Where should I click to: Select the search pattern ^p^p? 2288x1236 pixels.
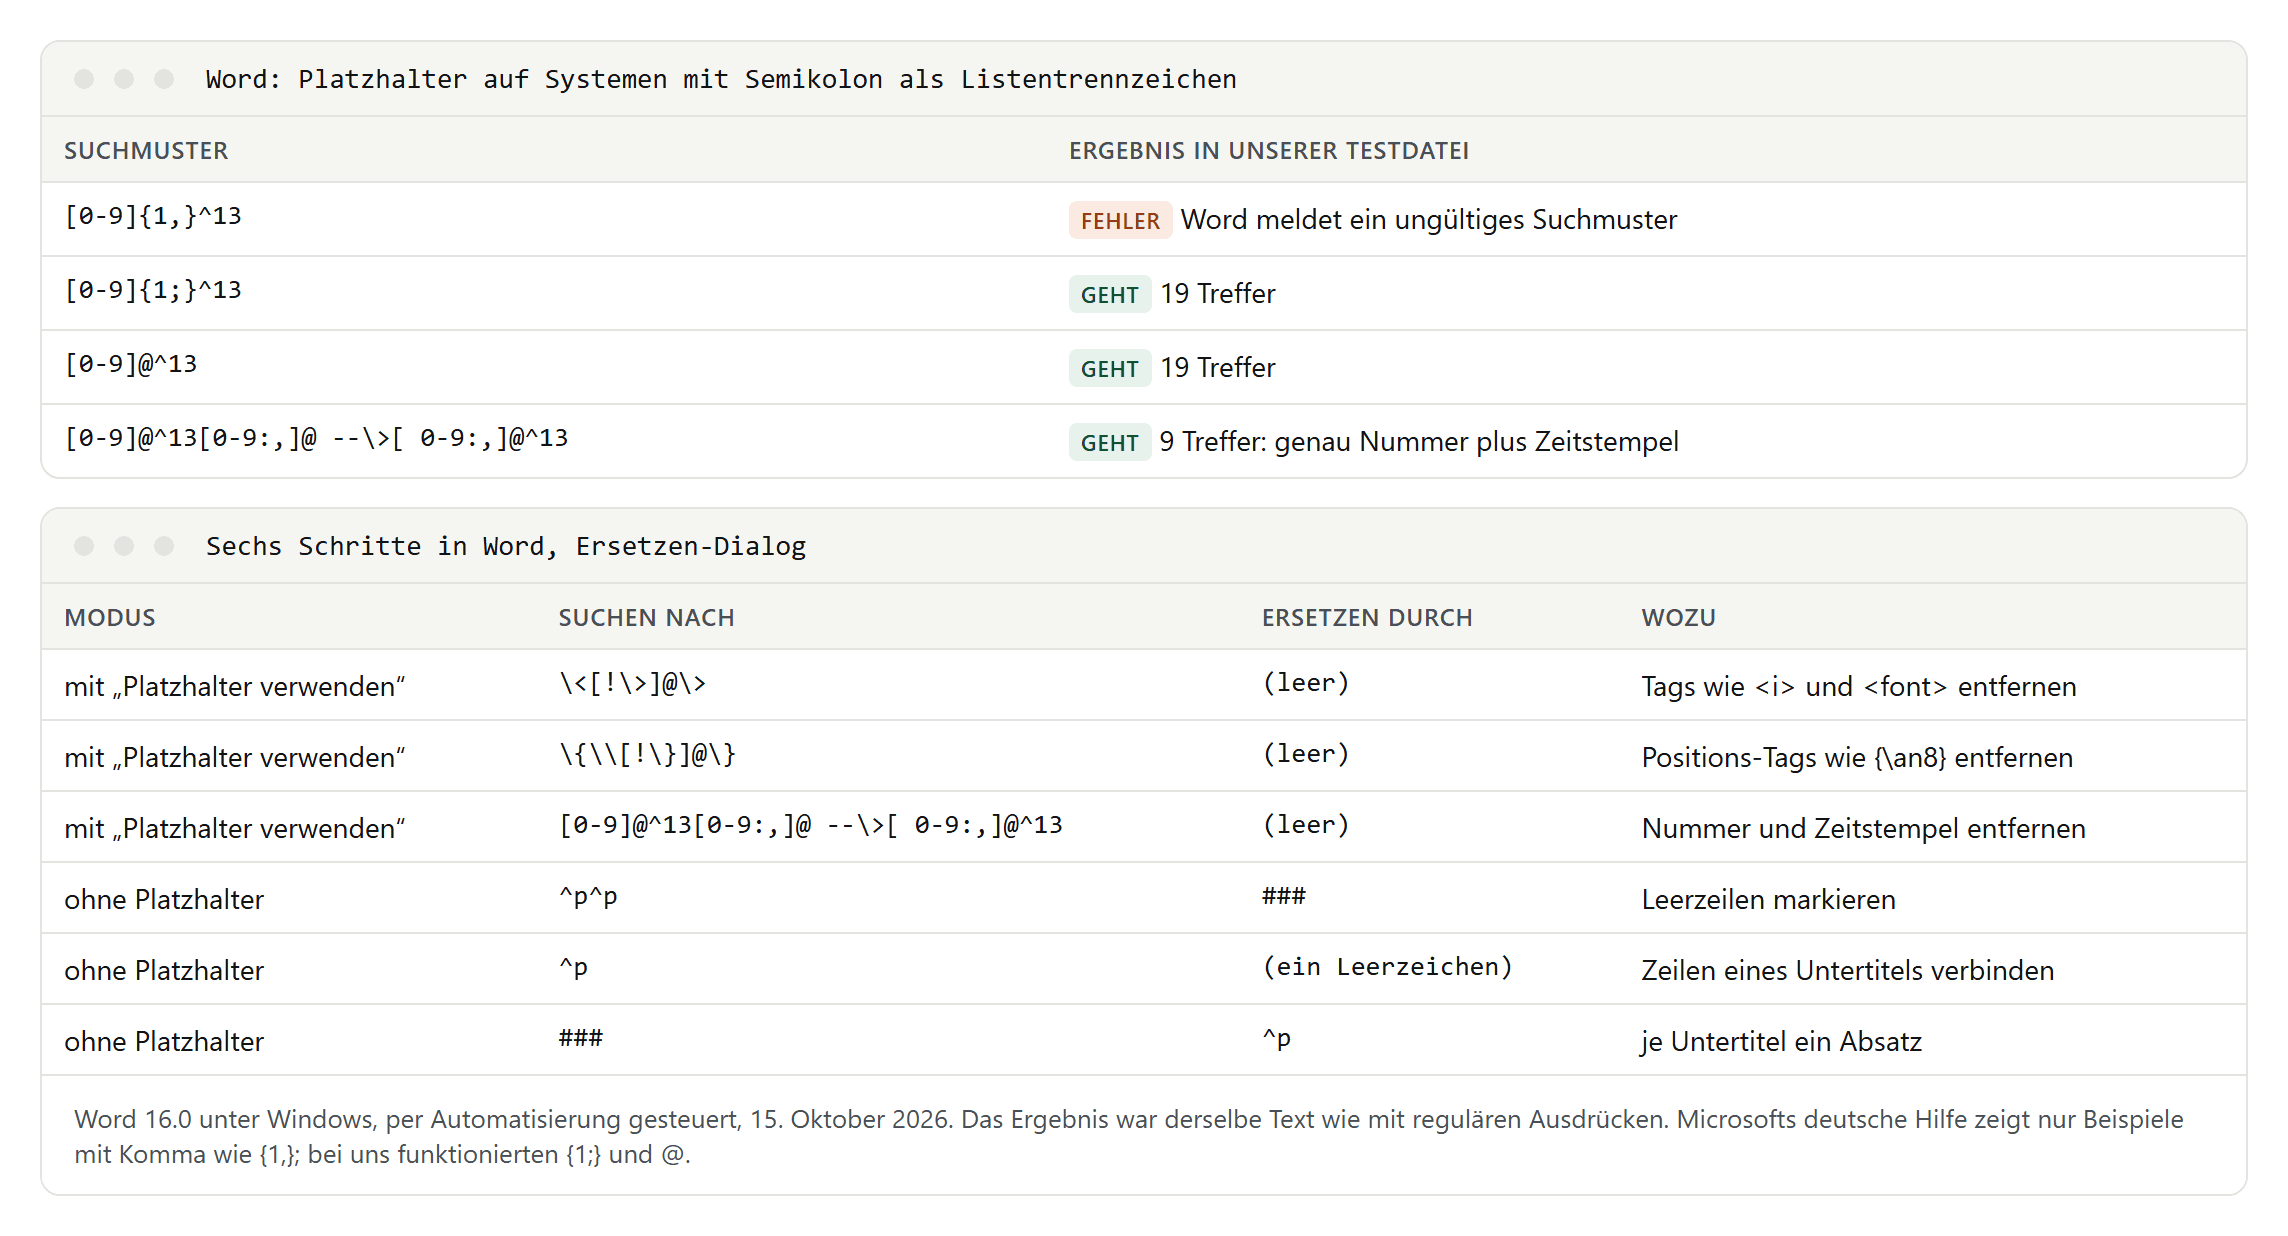pos(588,896)
